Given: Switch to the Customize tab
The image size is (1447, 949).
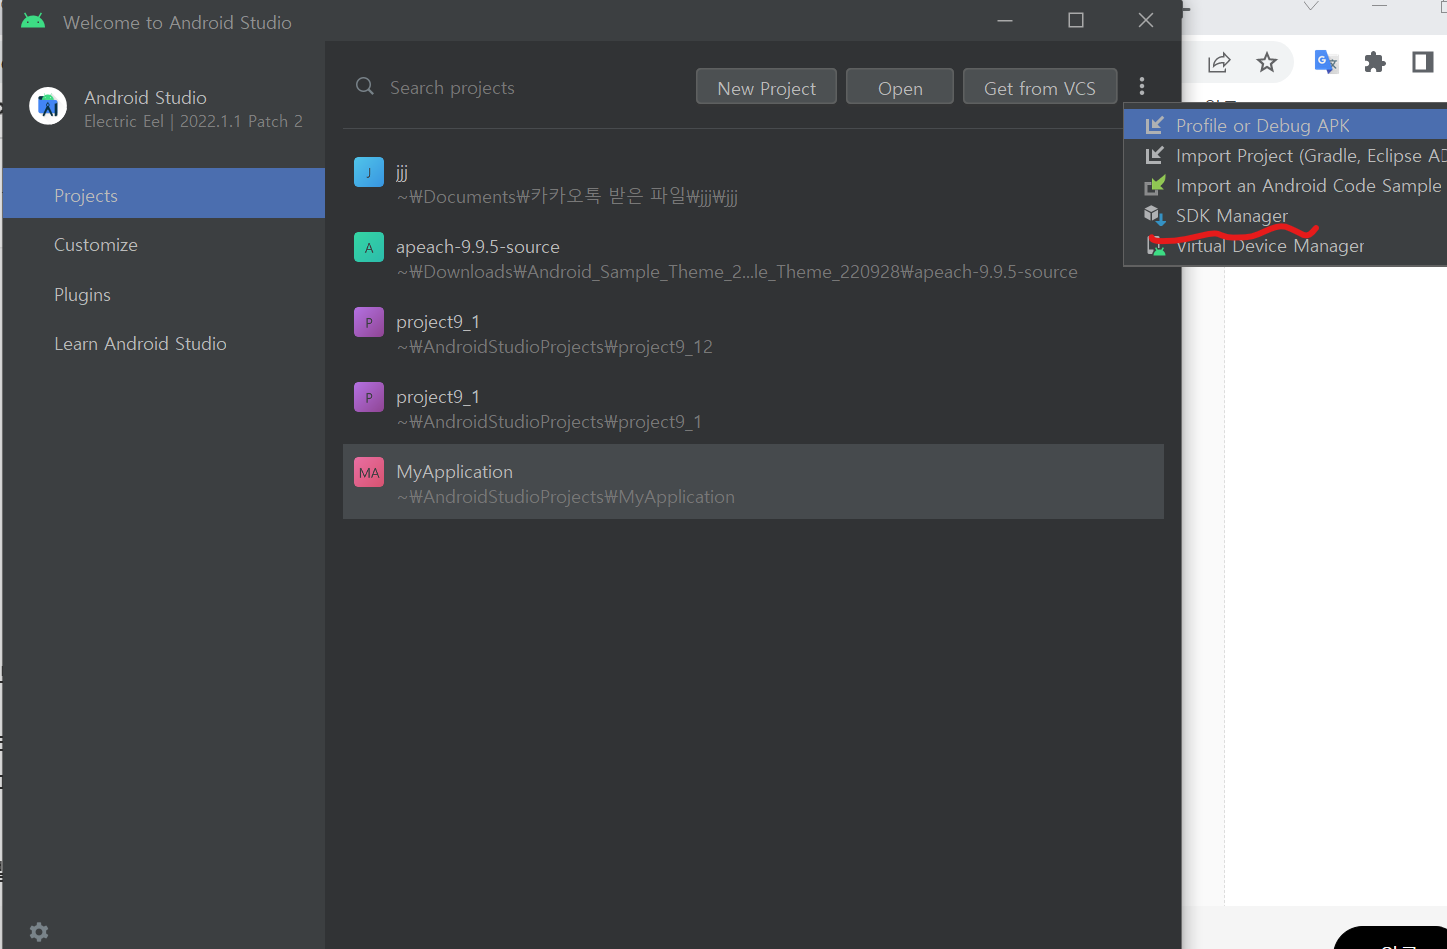Looking at the screenshot, I should (164, 245).
